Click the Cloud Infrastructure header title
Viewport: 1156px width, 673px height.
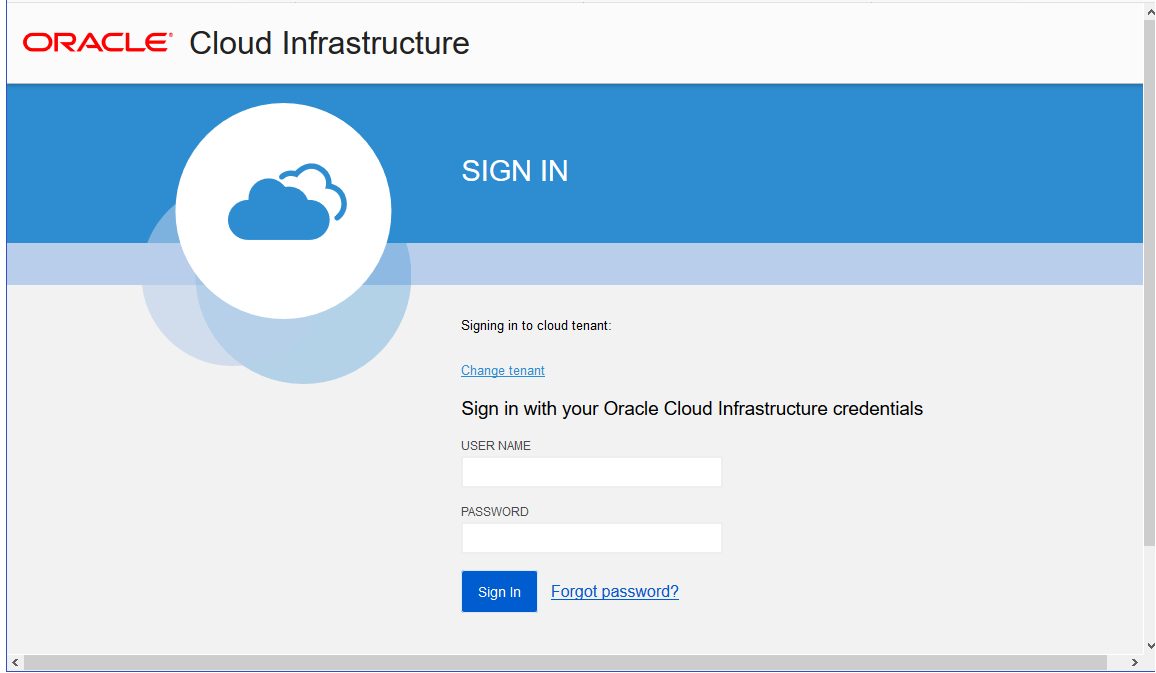[x=329, y=43]
